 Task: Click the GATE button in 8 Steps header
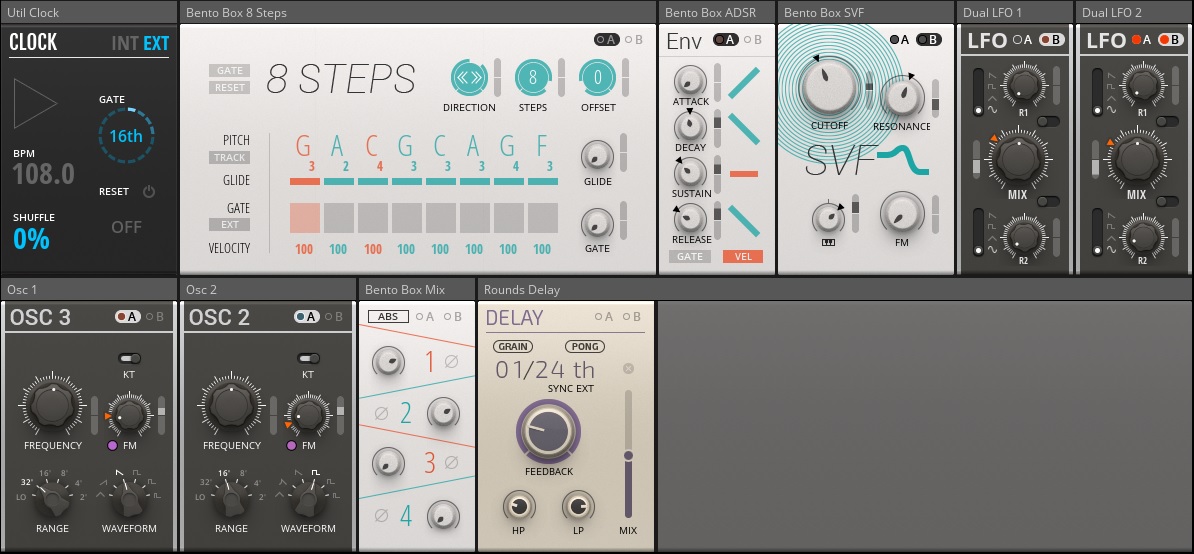coord(229,71)
